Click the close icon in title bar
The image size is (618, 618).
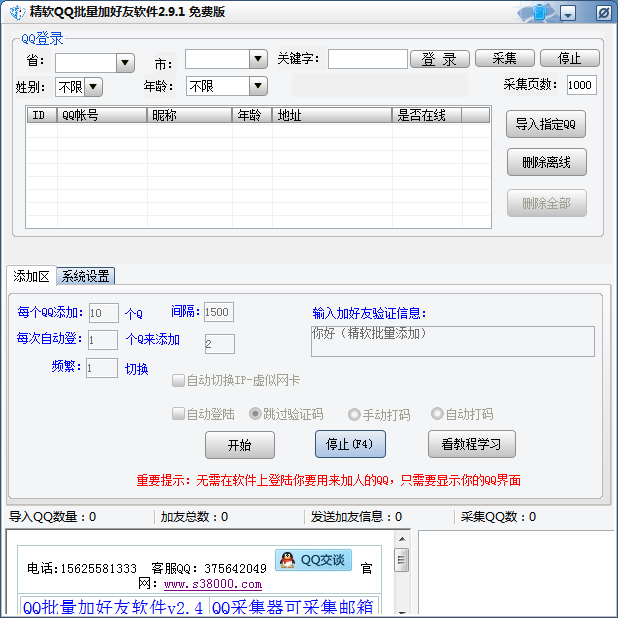(x=603, y=13)
